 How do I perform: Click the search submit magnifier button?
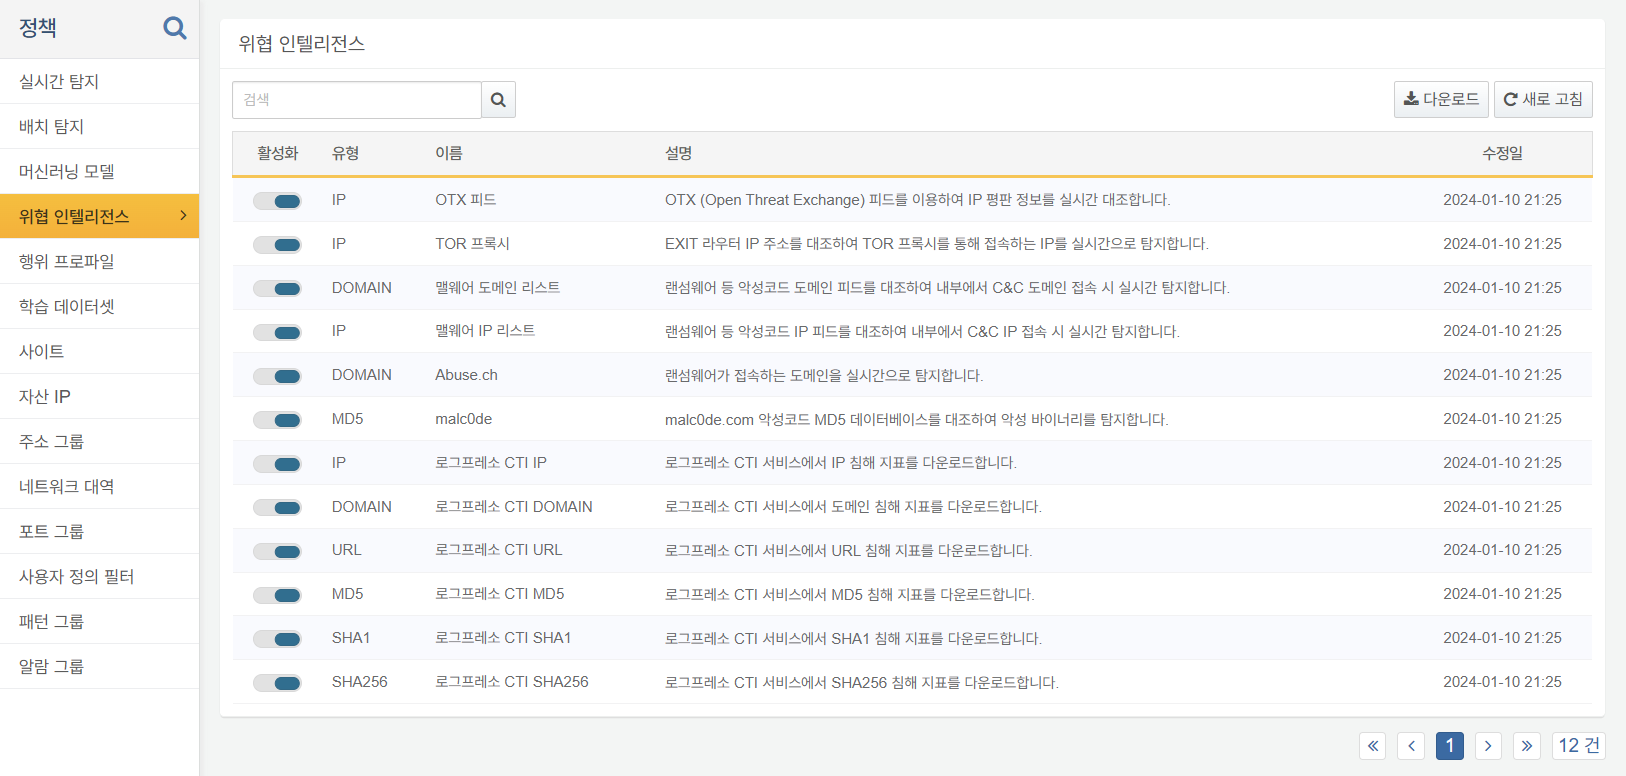point(498,100)
